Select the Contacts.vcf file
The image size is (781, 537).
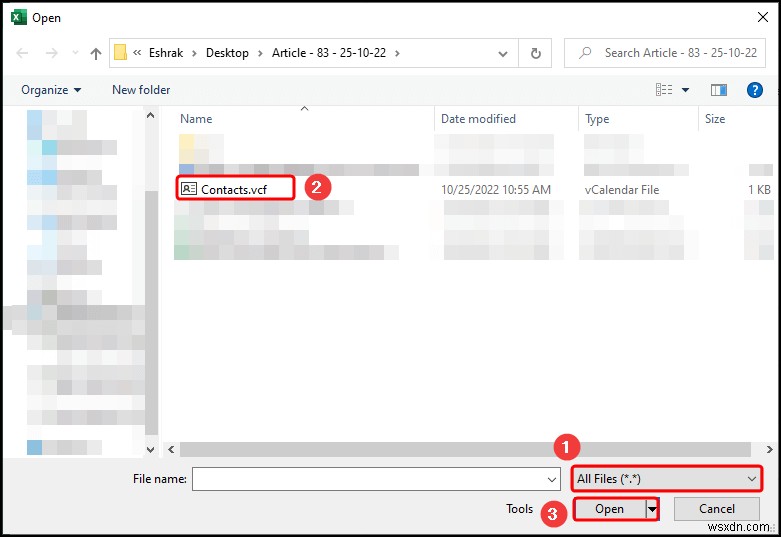click(x=234, y=190)
